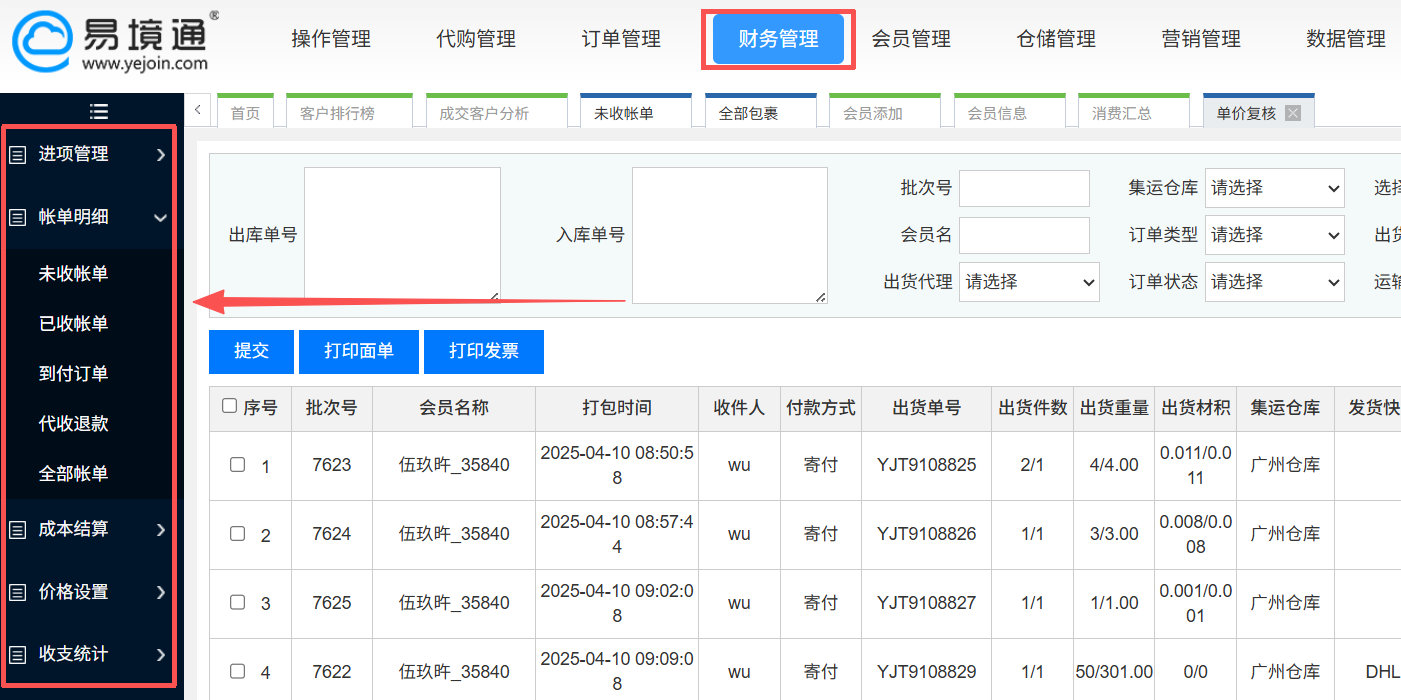Open the 订单管理 top menu
Viewport: 1401px width, 700px height.
[621, 39]
